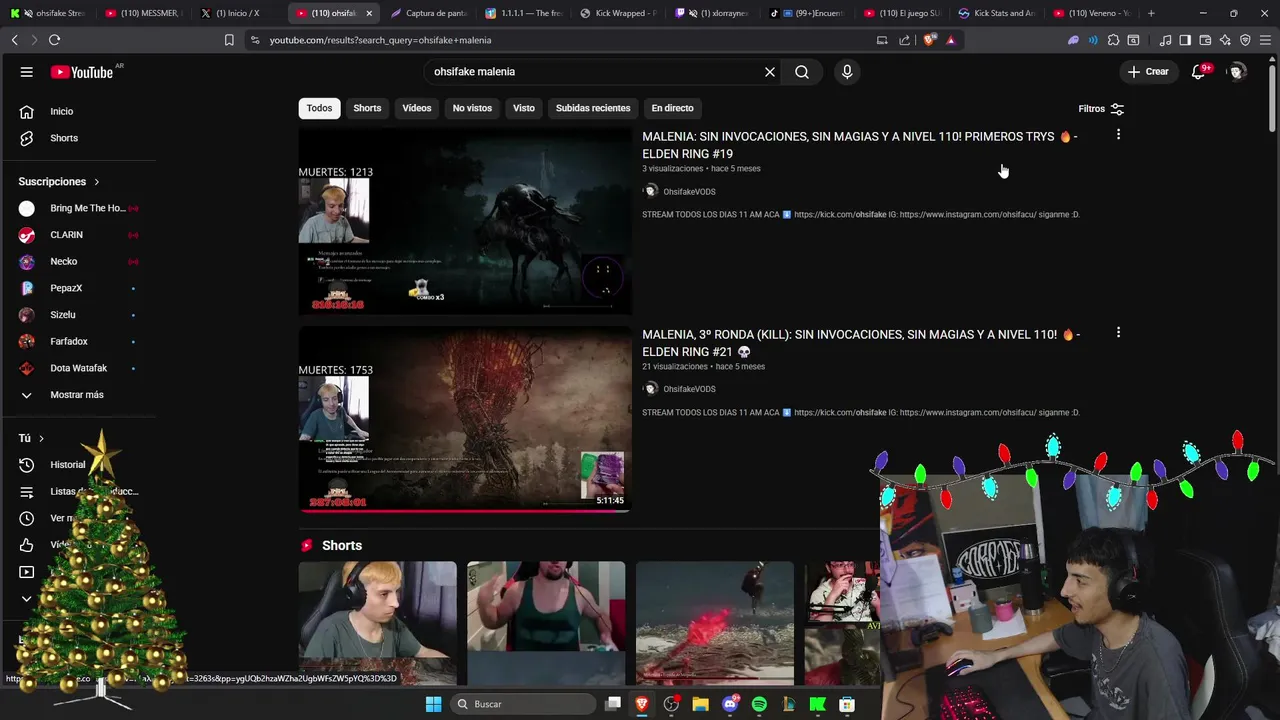Open the Brave Wallet icon
The height and width of the screenshot is (720, 1280).
(1205, 40)
